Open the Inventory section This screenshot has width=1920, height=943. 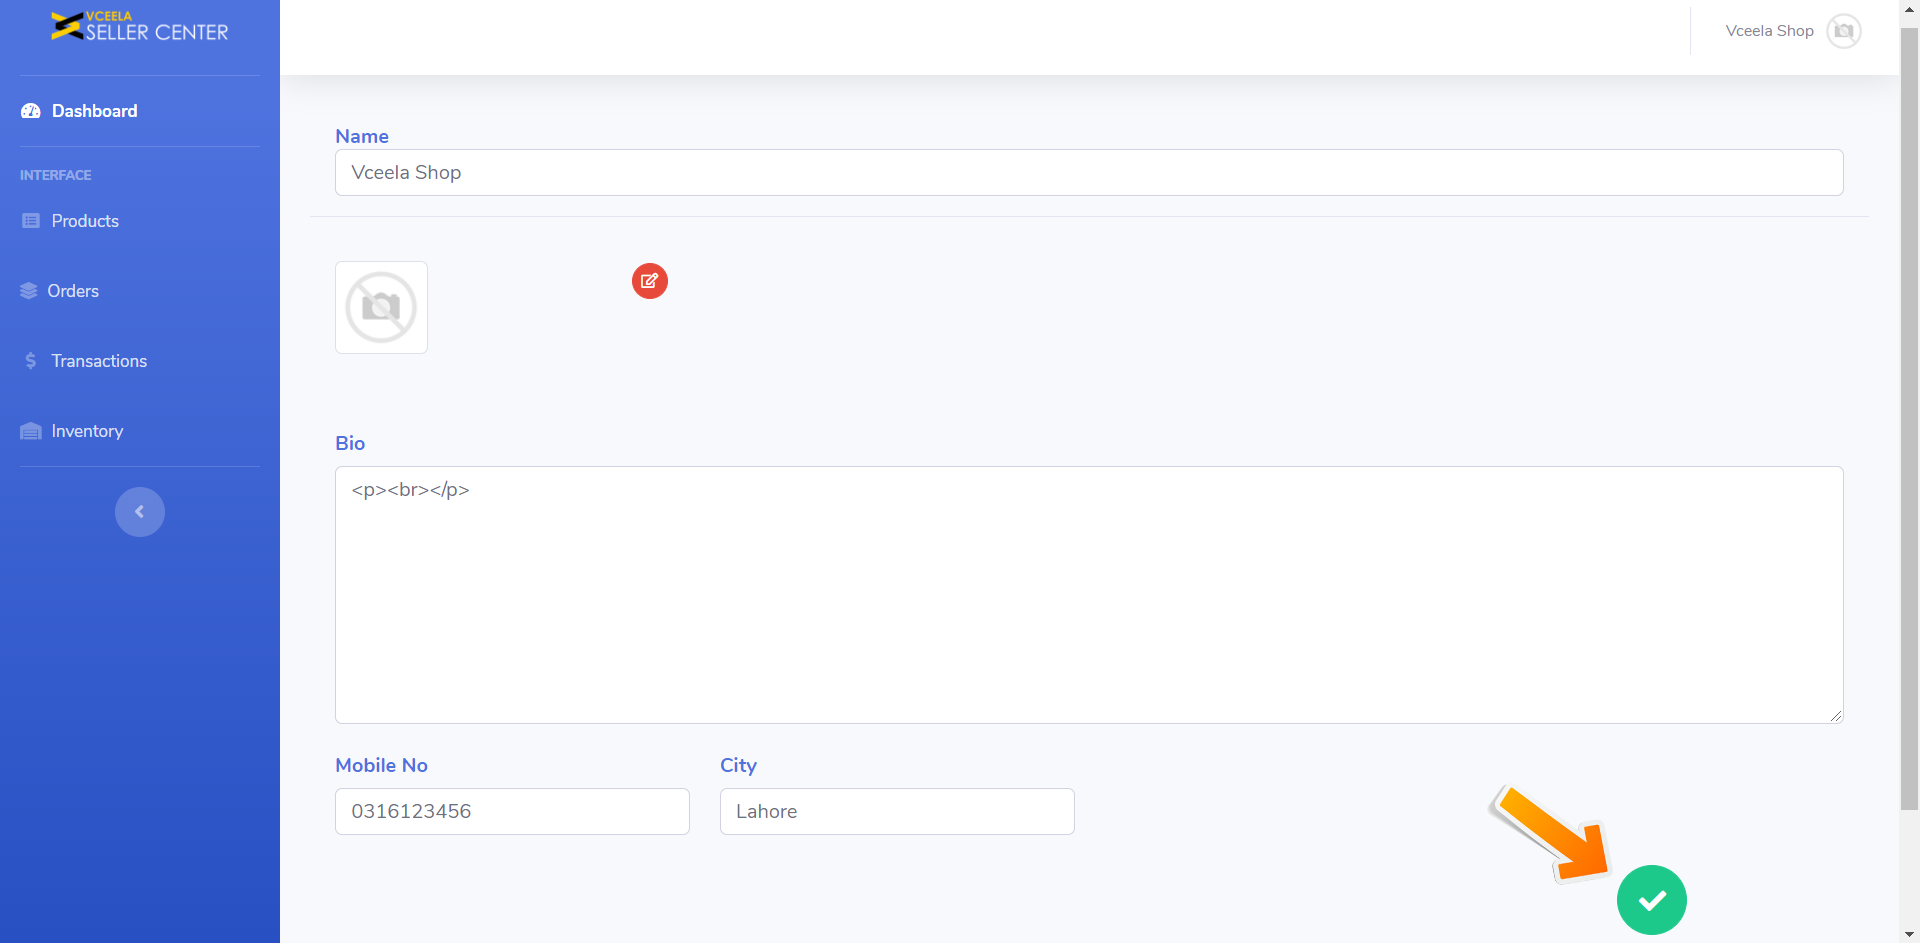(x=87, y=431)
